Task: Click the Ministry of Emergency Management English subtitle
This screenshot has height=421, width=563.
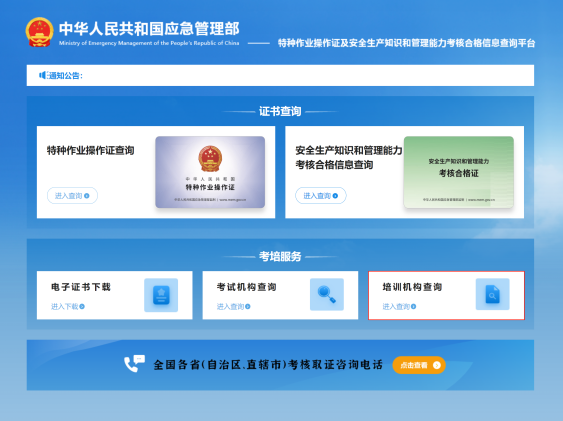Action: 149,43
